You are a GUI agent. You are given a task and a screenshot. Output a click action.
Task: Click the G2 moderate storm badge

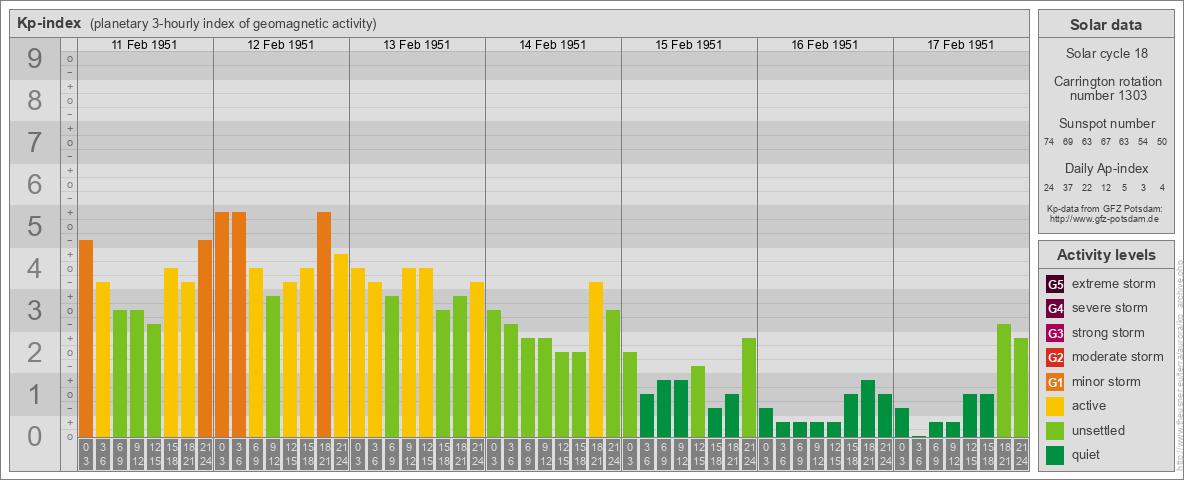click(x=1055, y=357)
